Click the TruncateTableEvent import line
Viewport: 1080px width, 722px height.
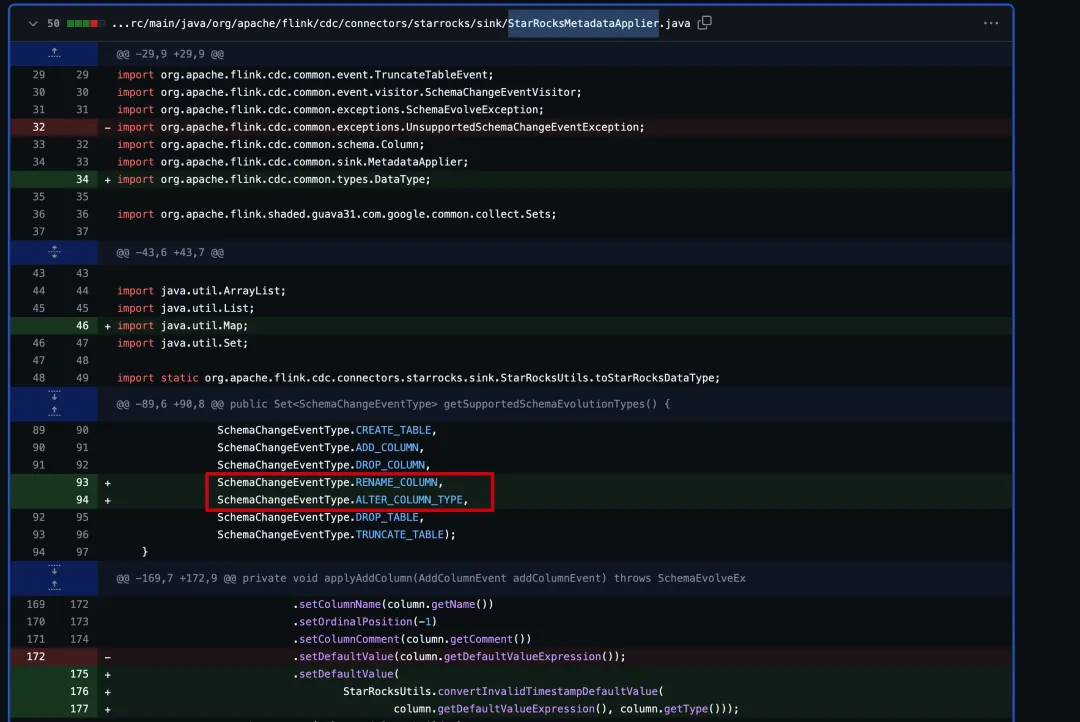pos(305,74)
